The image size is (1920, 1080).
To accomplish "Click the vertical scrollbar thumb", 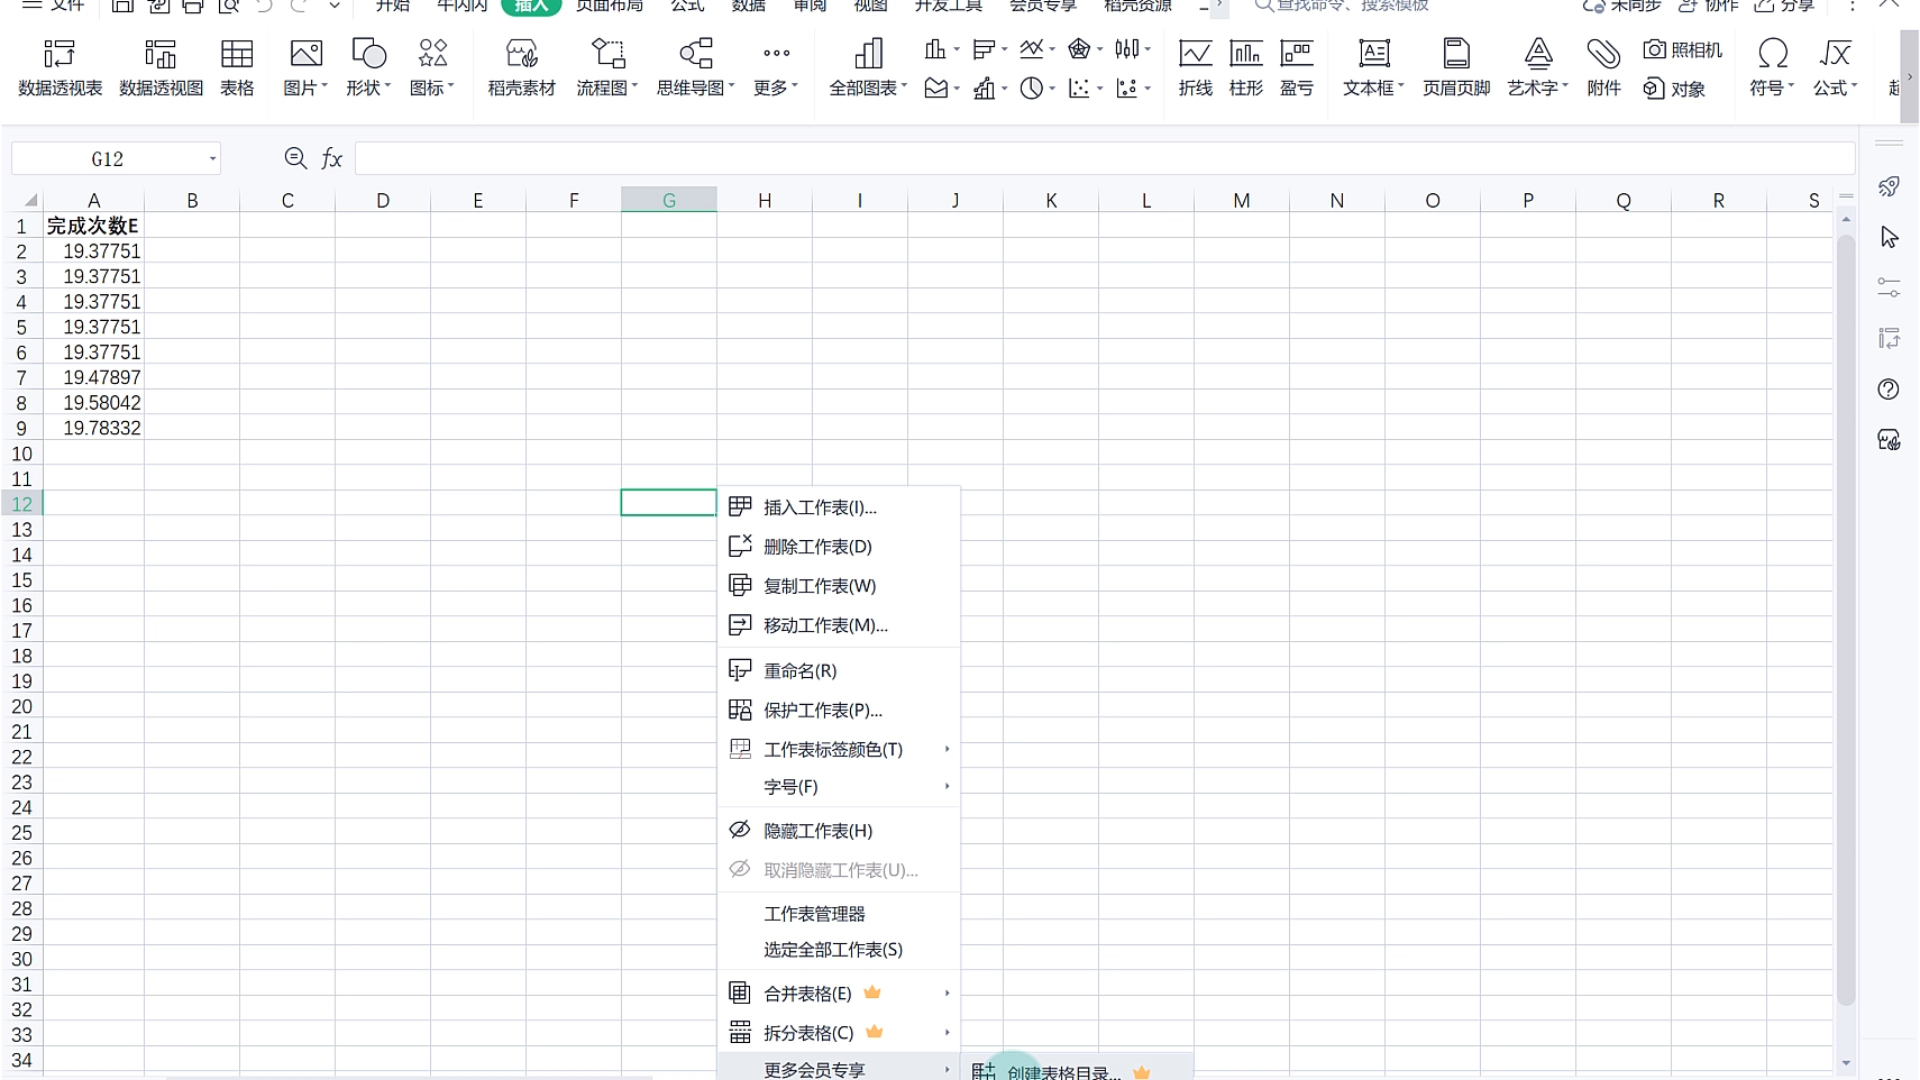I will [1846, 620].
